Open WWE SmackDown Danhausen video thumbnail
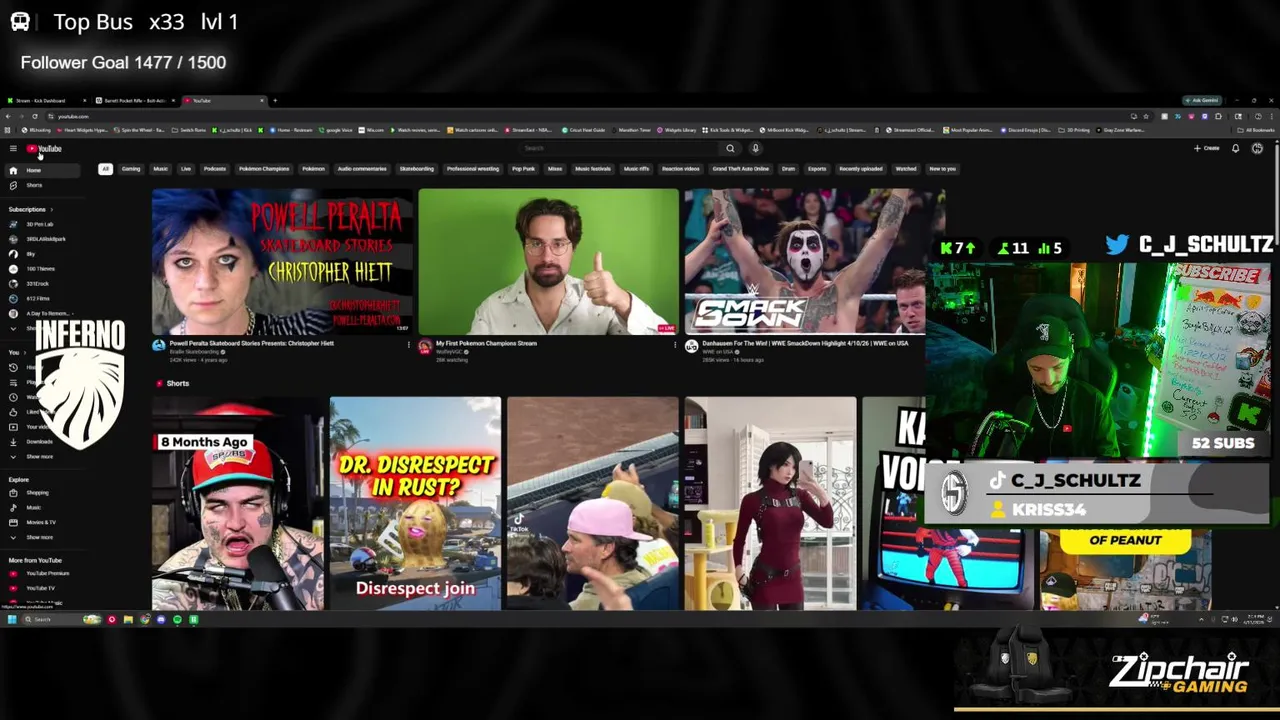This screenshot has width=1280, height=720. tap(814, 261)
